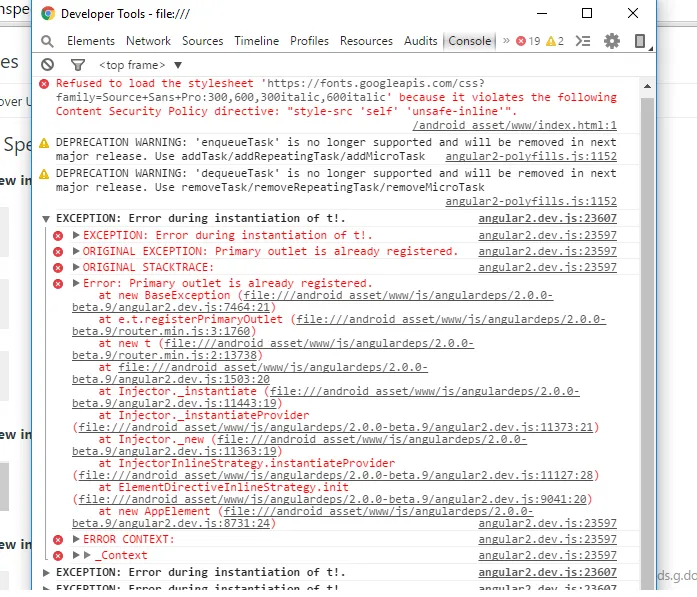Viewport: 697px width, 597px height.
Task: Open angular2-polyfills.js:1152 link for enqueueTask warning
Action: (x=531, y=157)
